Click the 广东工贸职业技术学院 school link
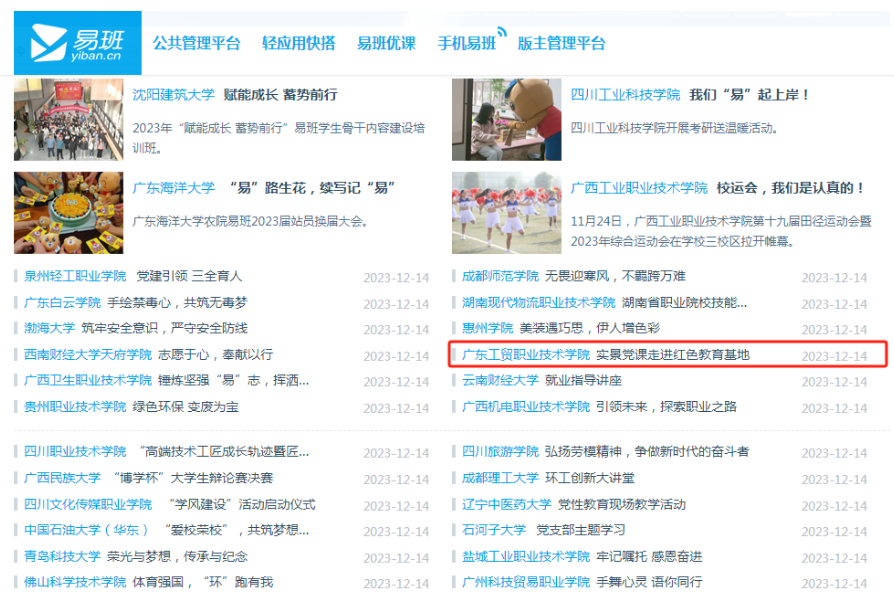 [x=525, y=354]
